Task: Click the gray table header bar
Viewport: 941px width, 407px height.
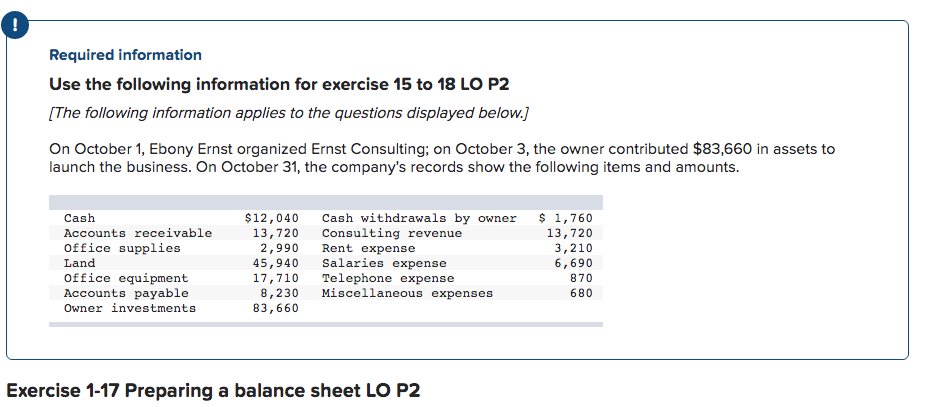Action: (326, 202)
